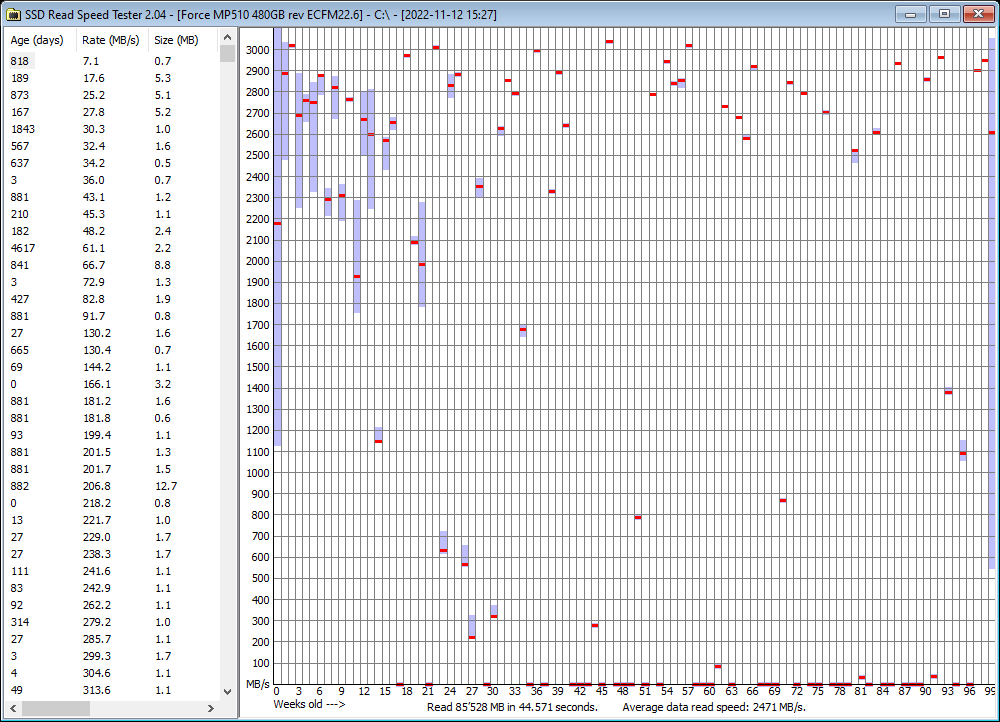Click the MB/s axis label on the chart
Viewport: 1000px width, 722px height.
coord(256,685)
